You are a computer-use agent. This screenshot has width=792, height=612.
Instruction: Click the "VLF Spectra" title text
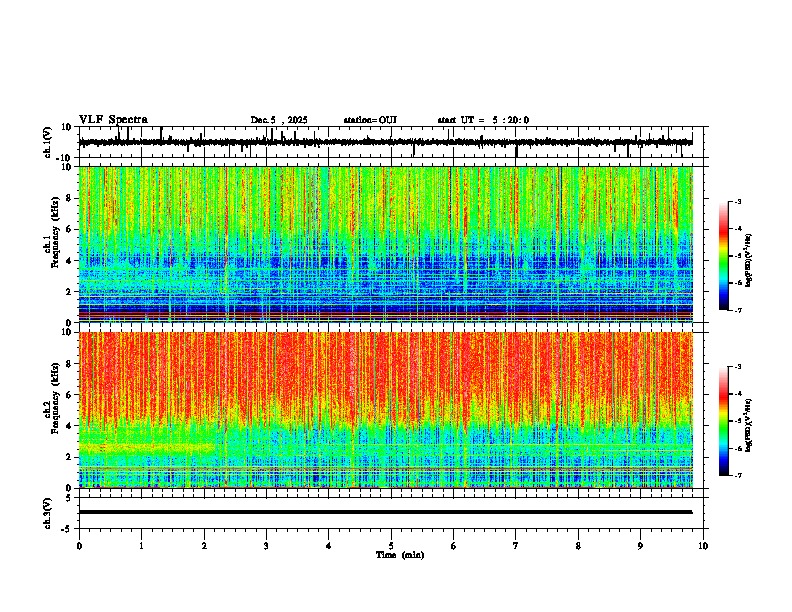[113, 120]
